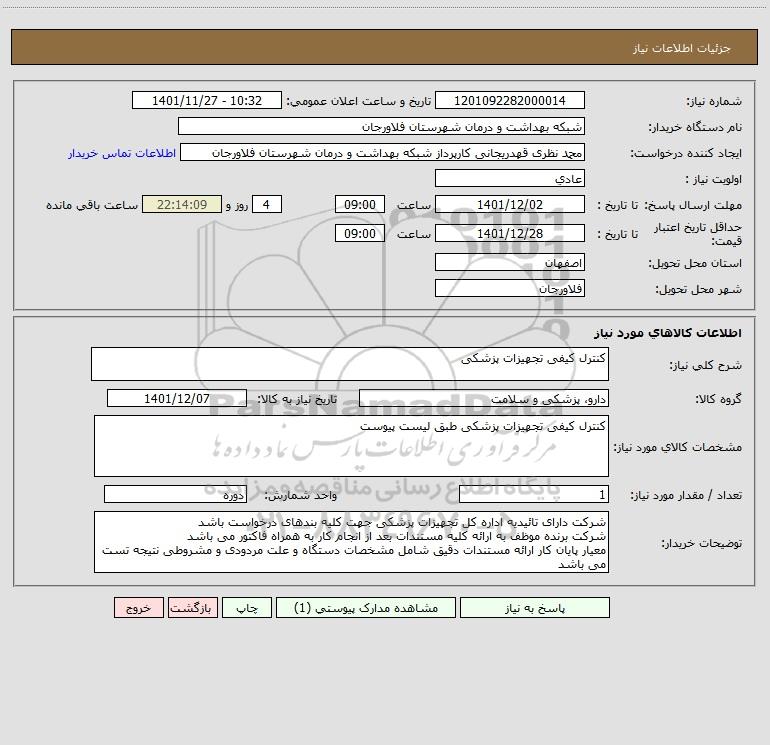Click the price validity date 1401/12/28
The image size is (770, 745).
(510, 233)
